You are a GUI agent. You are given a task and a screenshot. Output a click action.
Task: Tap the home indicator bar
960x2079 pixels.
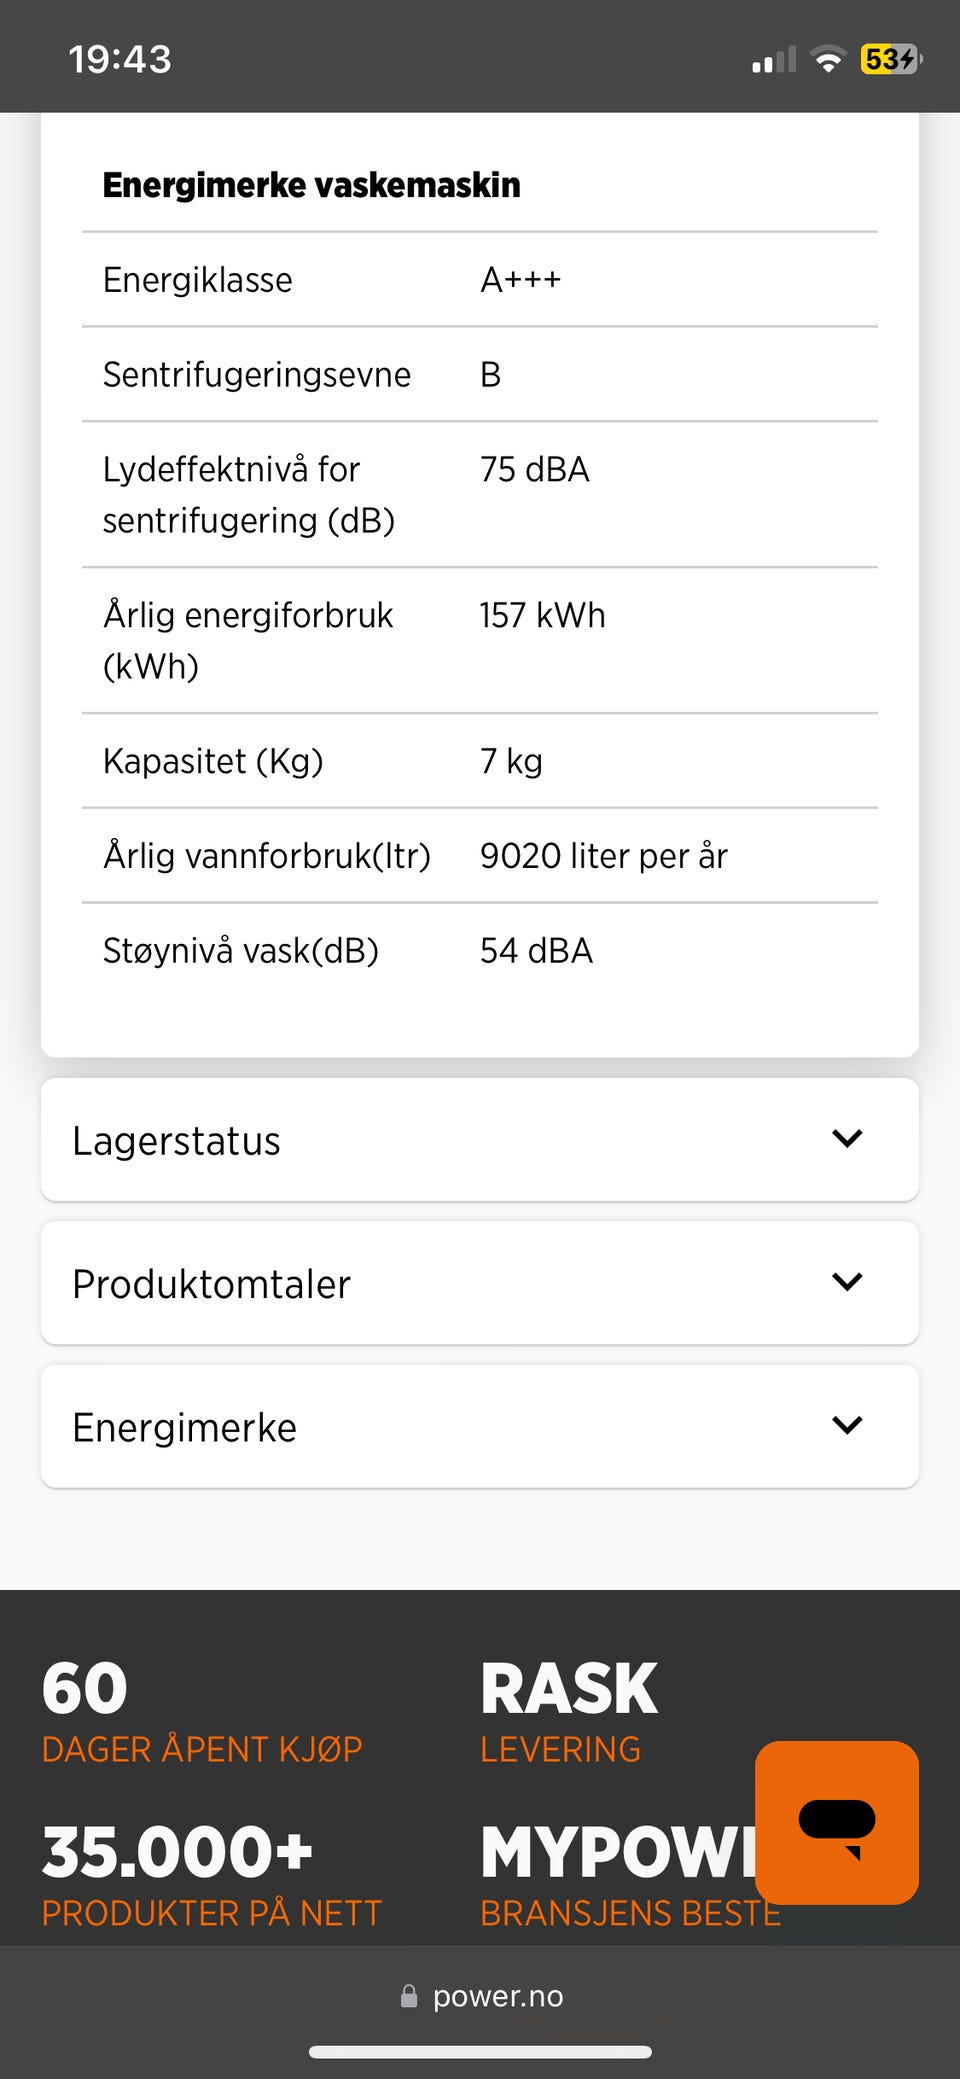[x=480, y=2052]
